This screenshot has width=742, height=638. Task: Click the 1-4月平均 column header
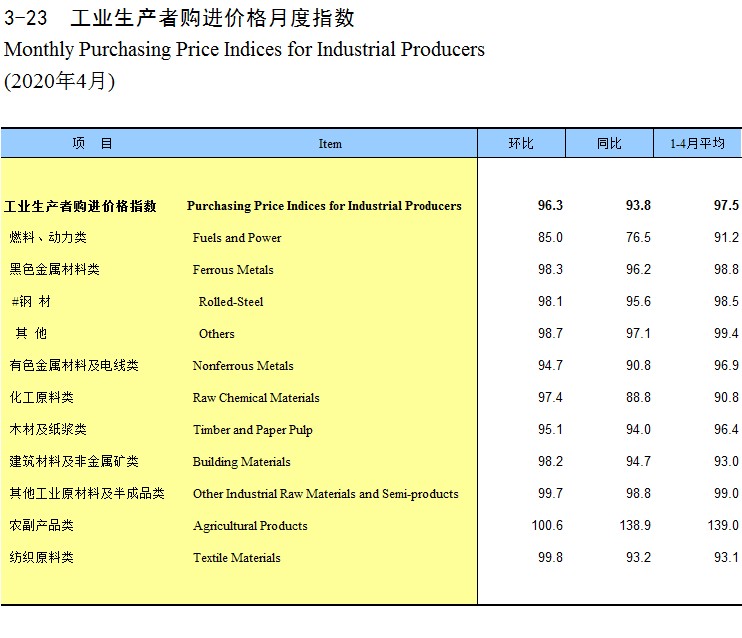pyautogui.click(x=697, y=143)
